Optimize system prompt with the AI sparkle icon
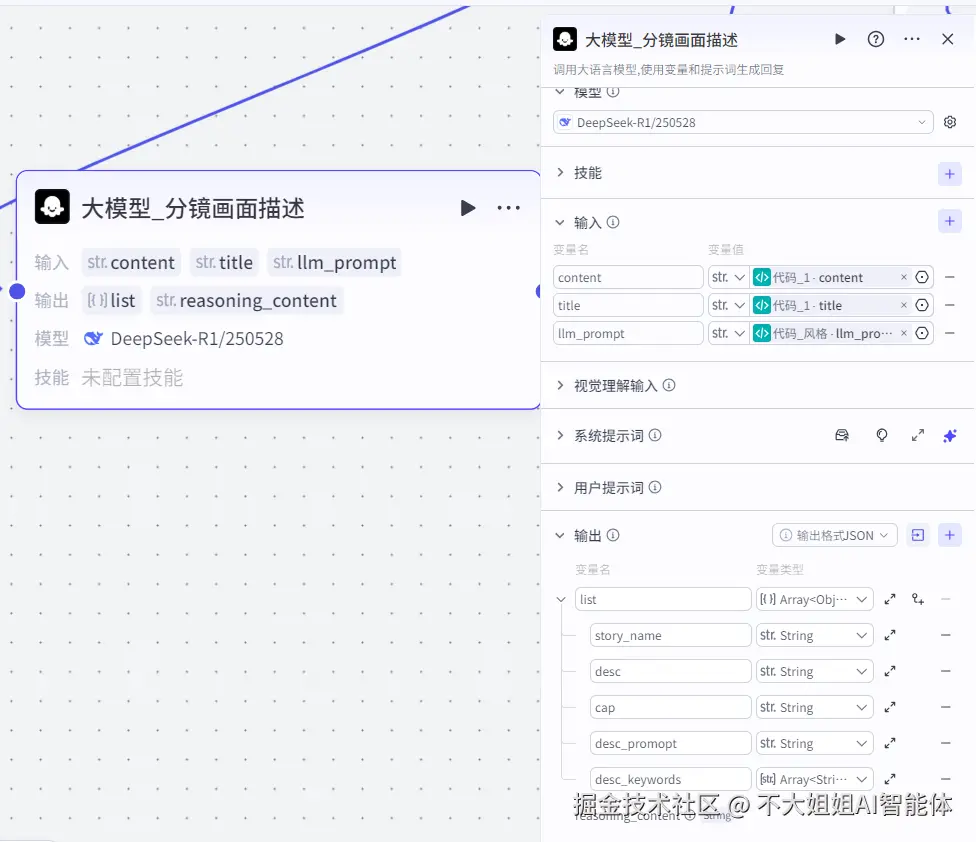 (x=949, y=435)
